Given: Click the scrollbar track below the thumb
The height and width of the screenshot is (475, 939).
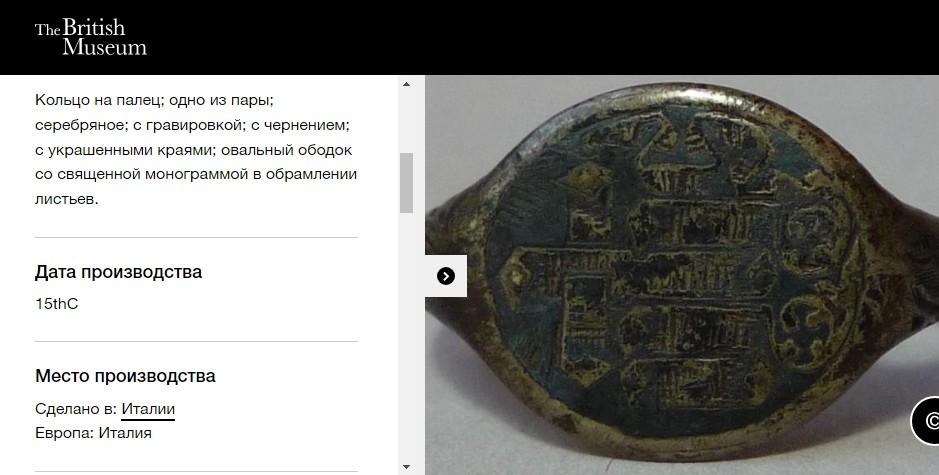Looking at the screenshot, I should [406, 335].
